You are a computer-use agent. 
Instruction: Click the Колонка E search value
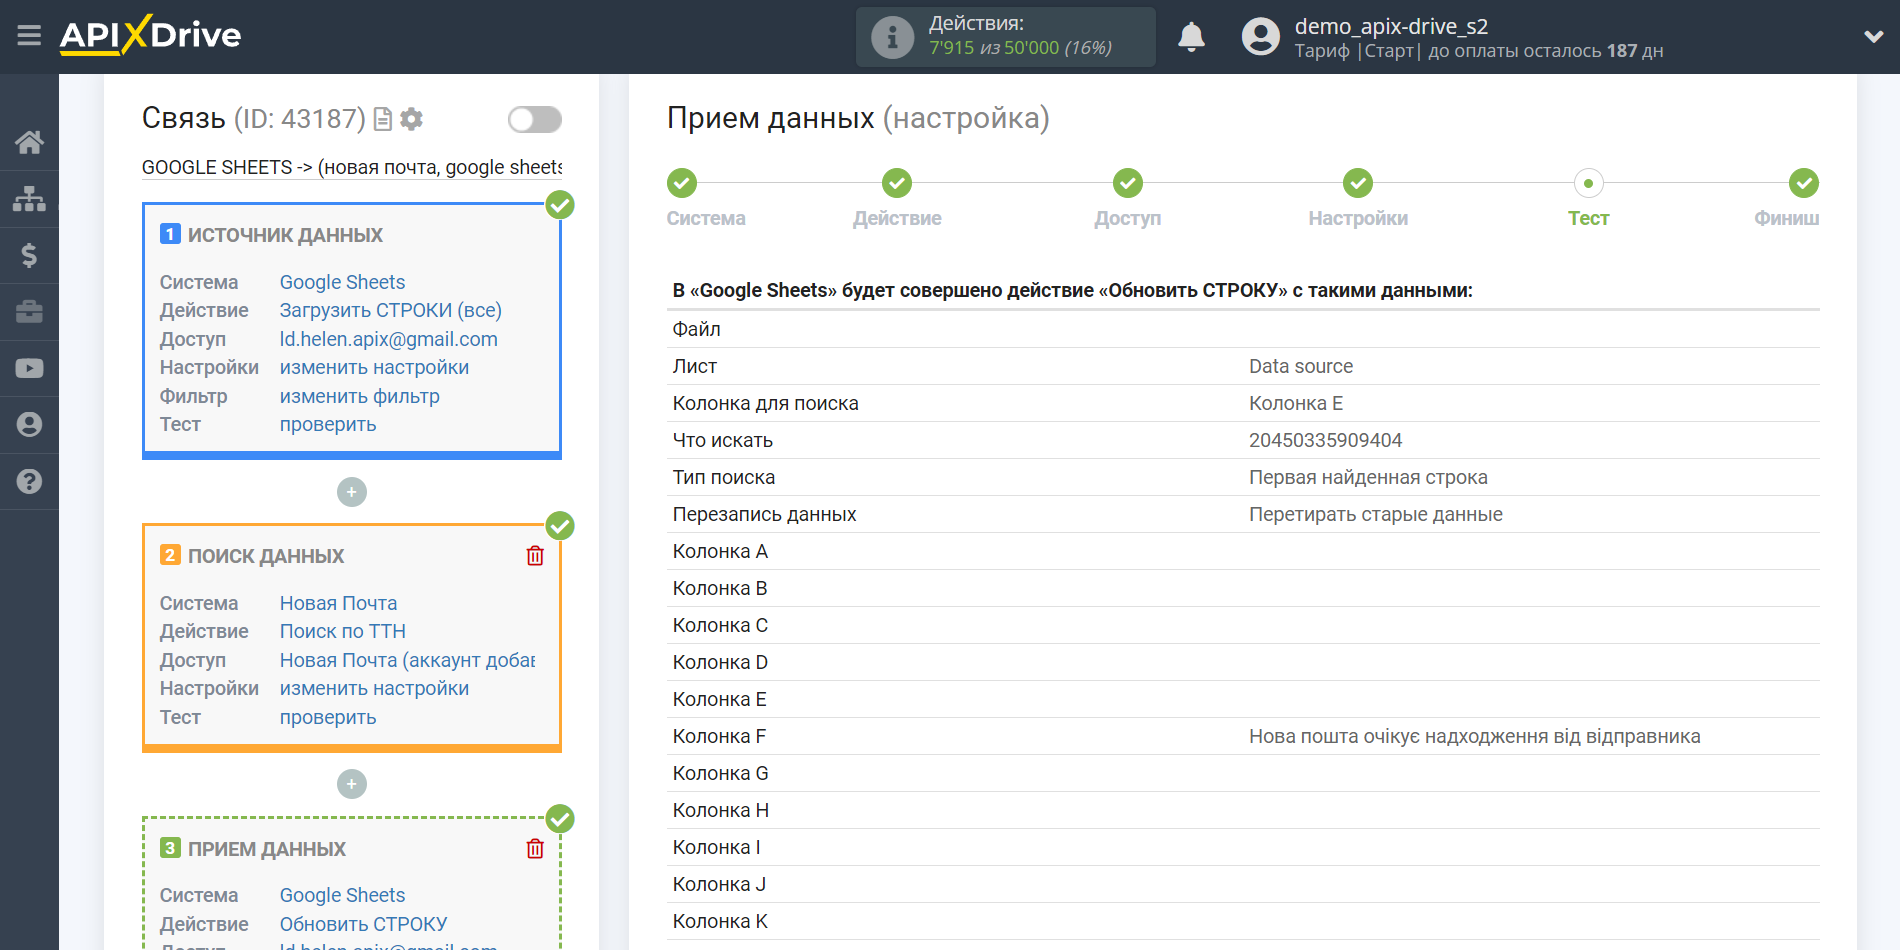click(1295, 403)
